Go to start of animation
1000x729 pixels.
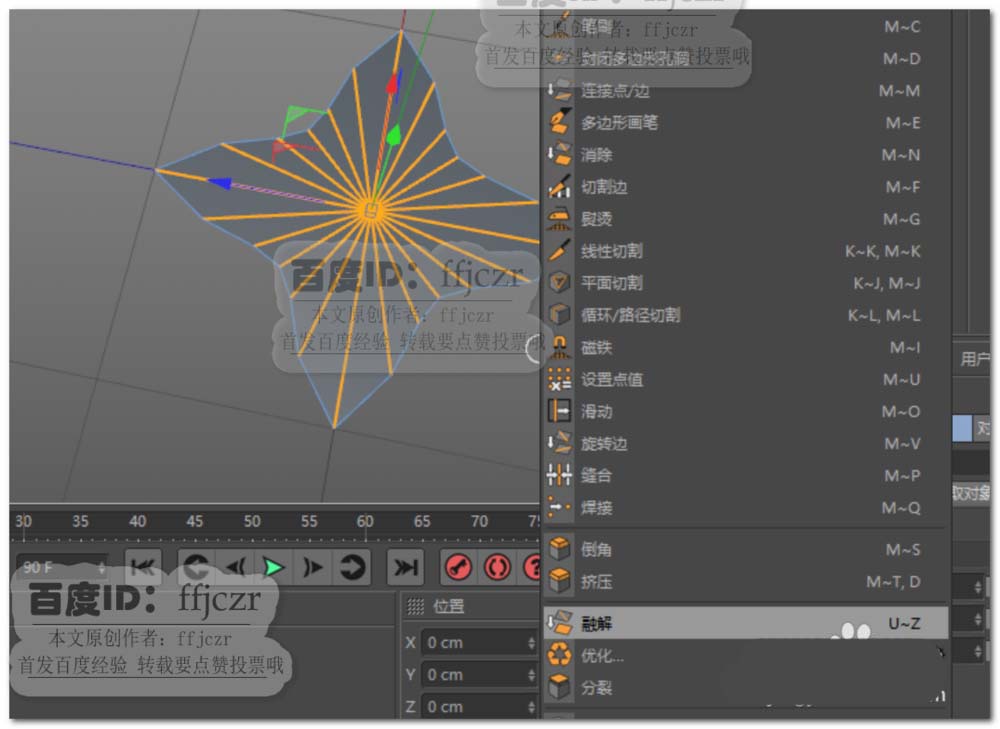(x=143, y=566)
